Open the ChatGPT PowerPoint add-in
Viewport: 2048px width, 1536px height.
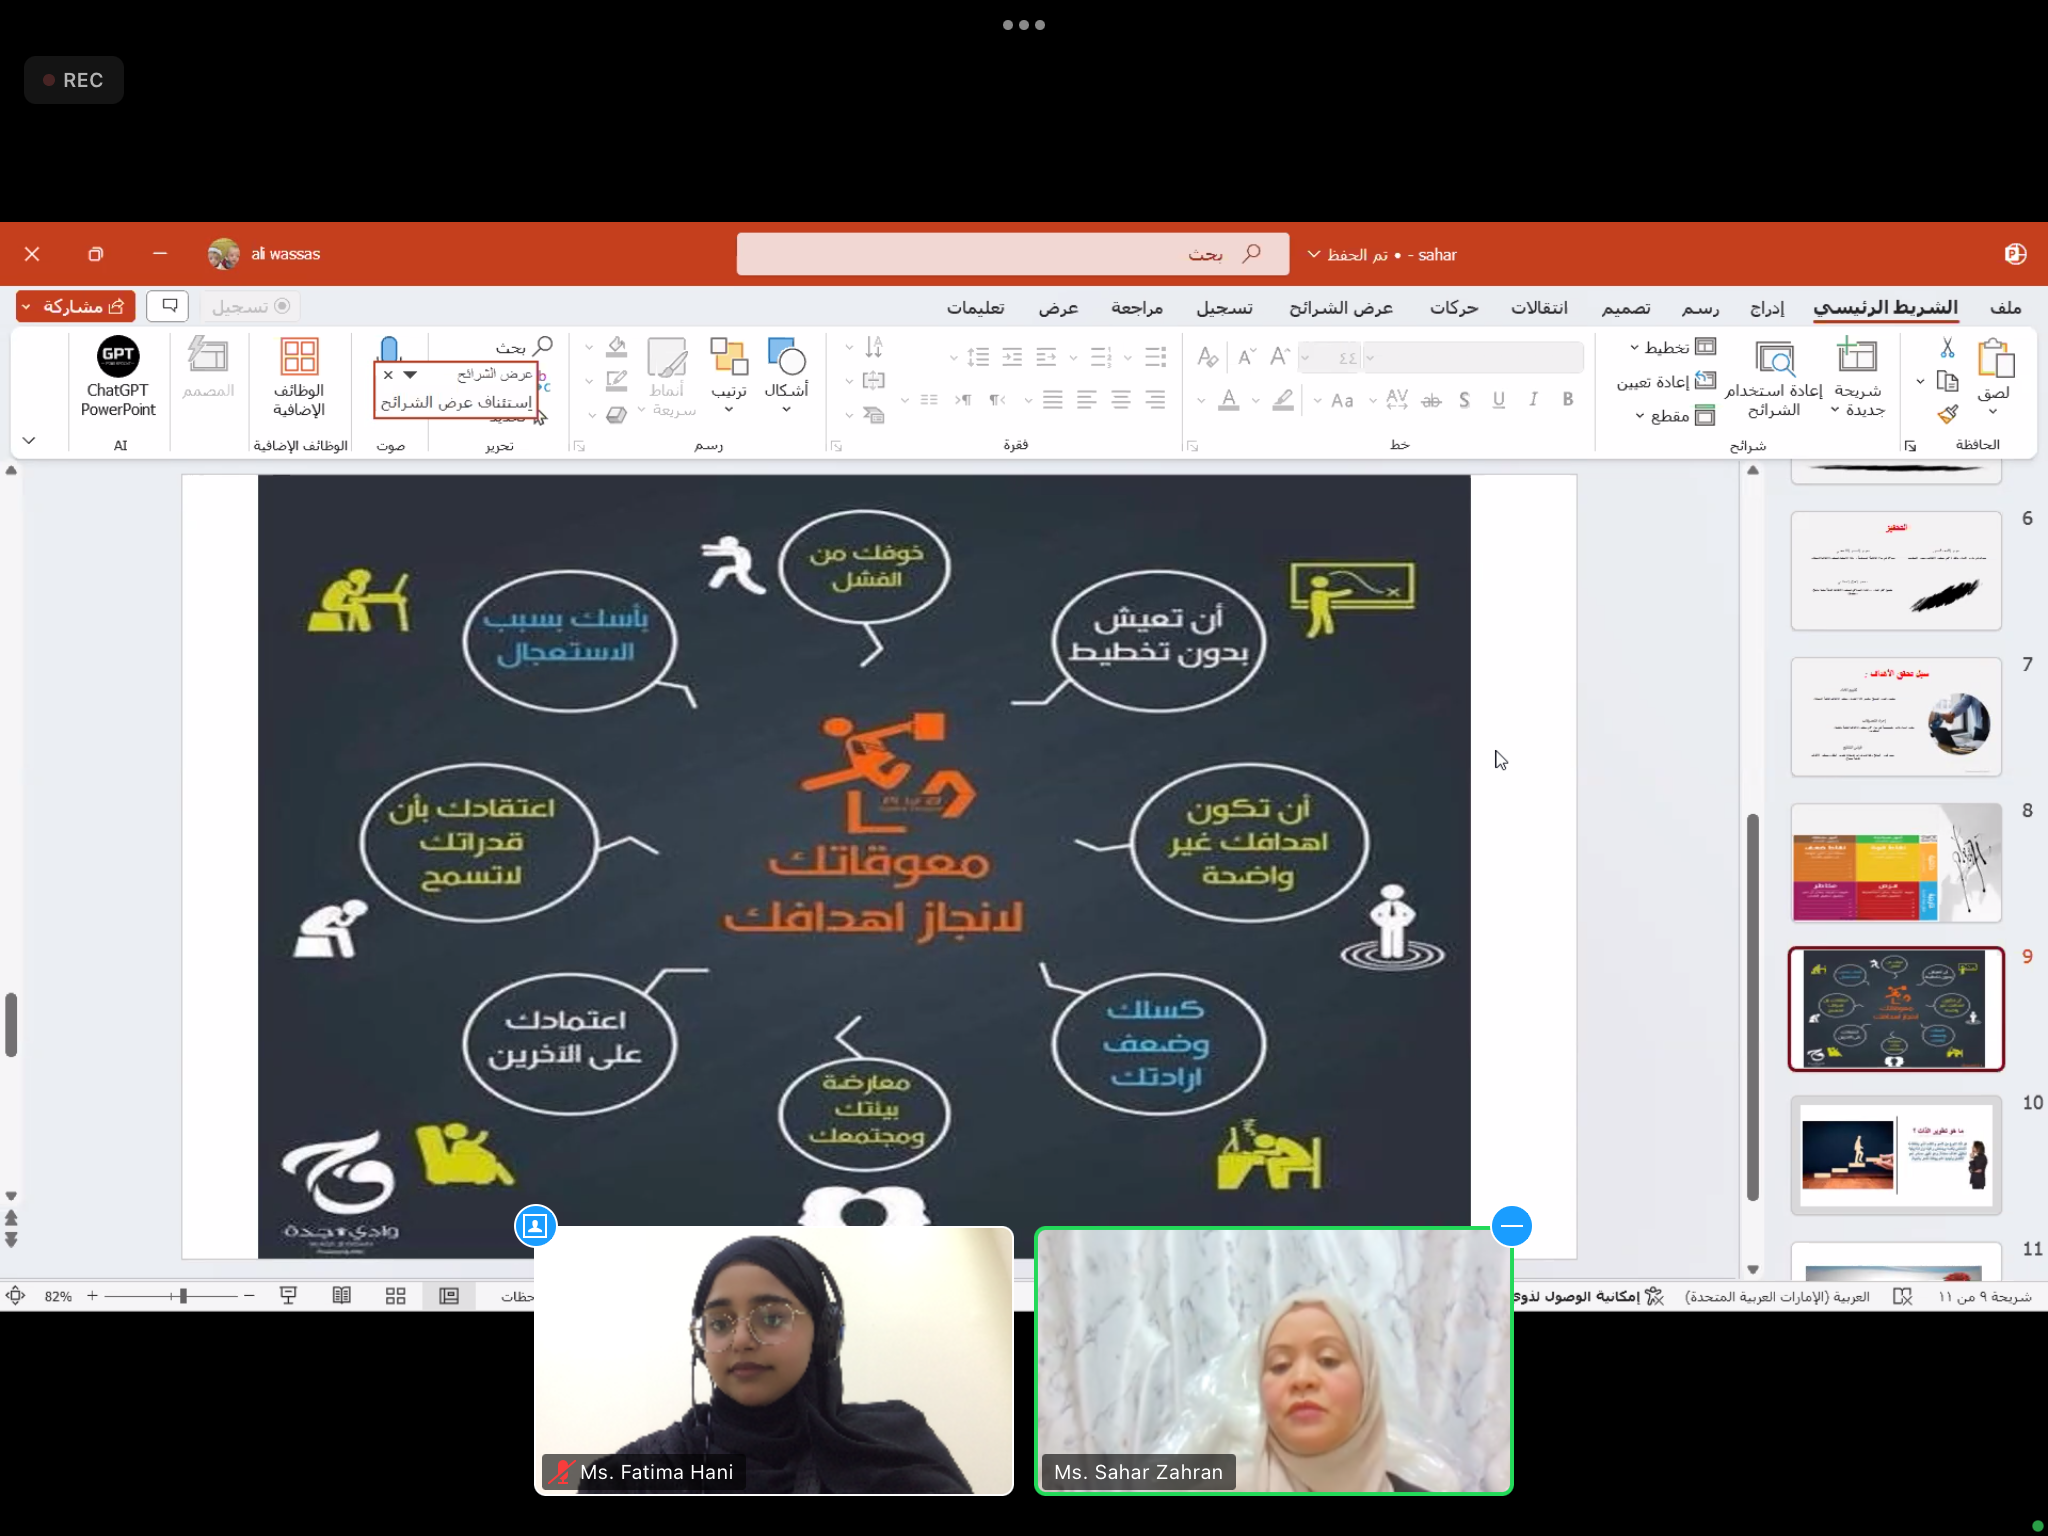(118, 357)
